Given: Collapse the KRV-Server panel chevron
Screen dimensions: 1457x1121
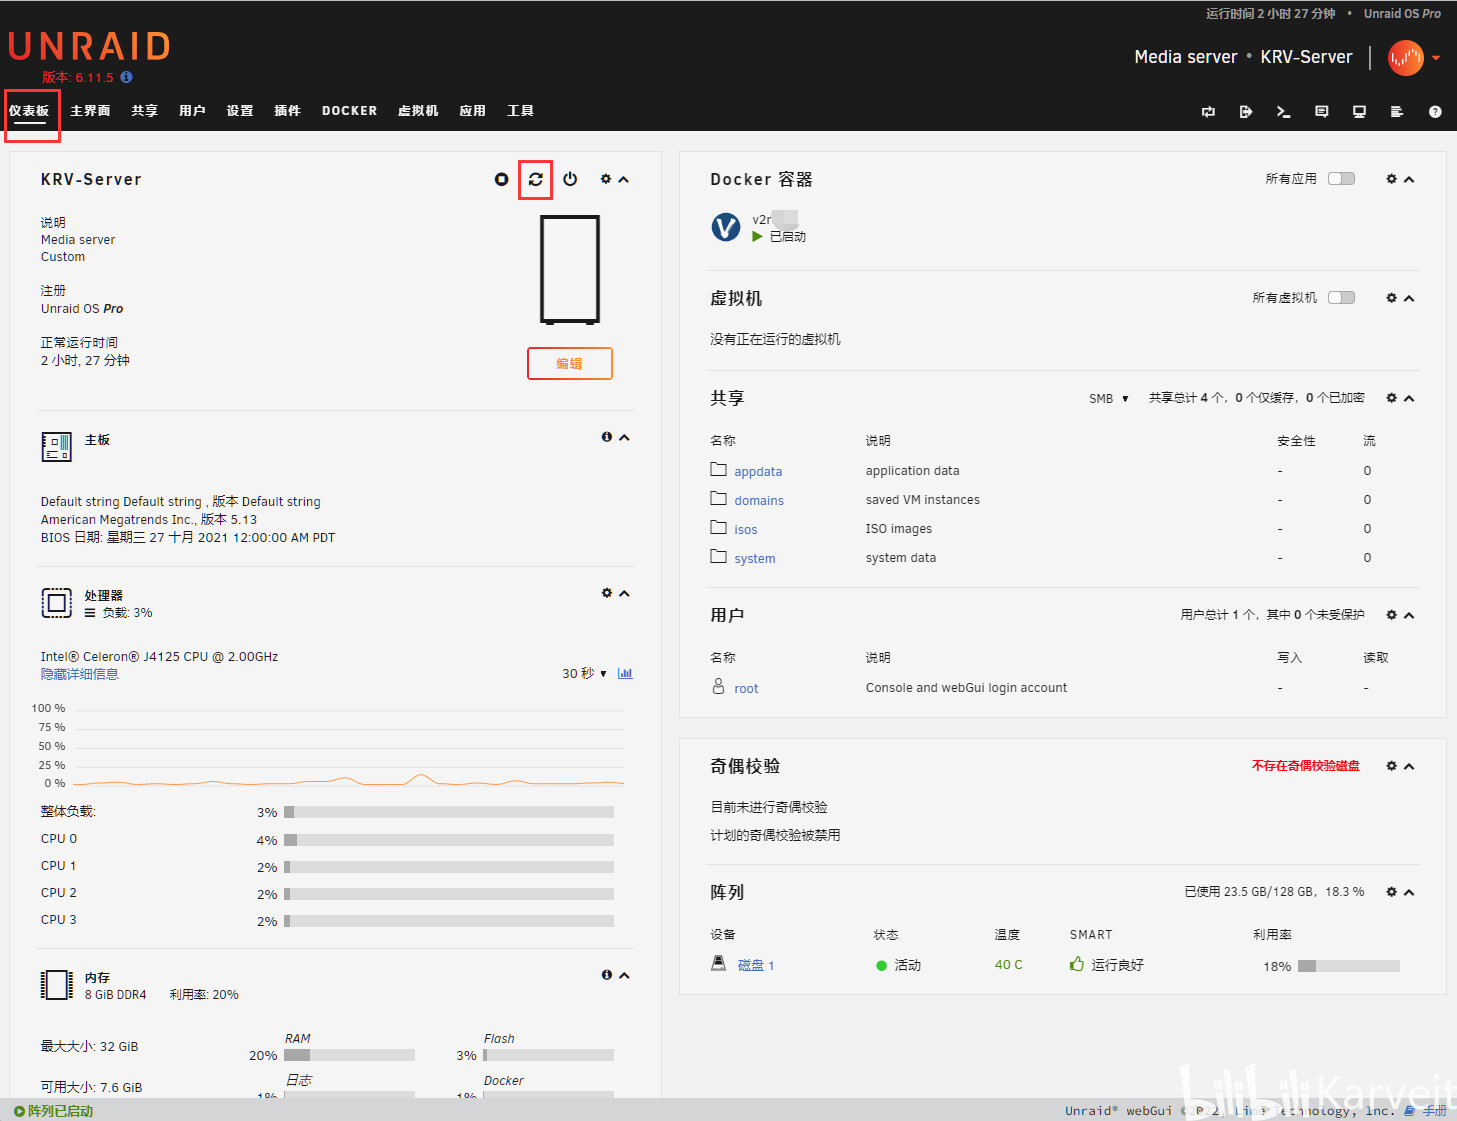Looking at the screenshot, I should [x=624, y=180].
